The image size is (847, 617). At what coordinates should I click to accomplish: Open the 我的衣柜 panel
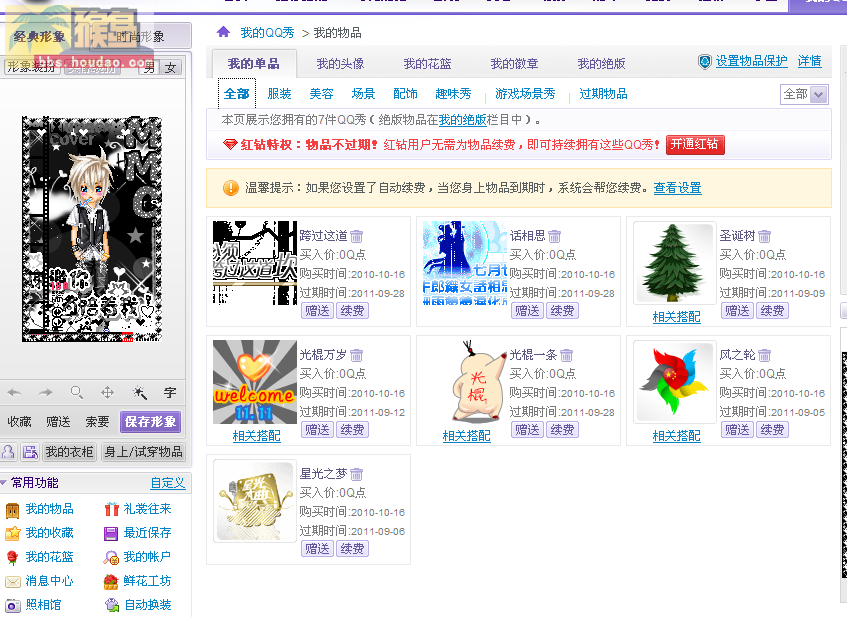tap(69, 452)
